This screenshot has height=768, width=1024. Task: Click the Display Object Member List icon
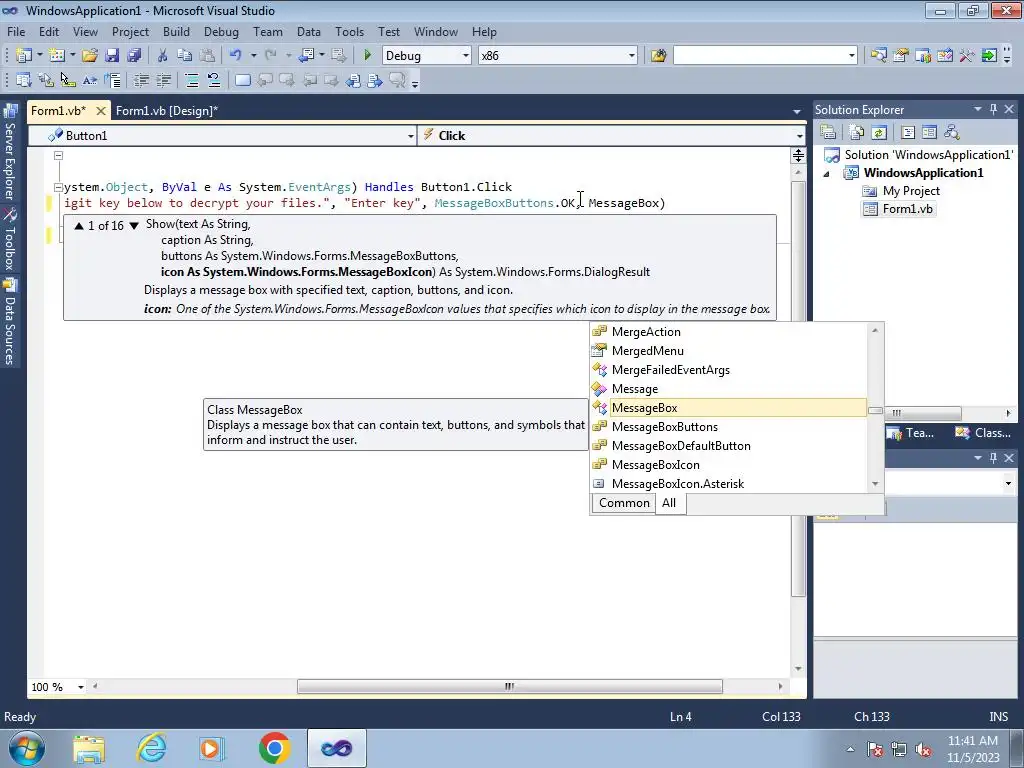pos(24,80)
